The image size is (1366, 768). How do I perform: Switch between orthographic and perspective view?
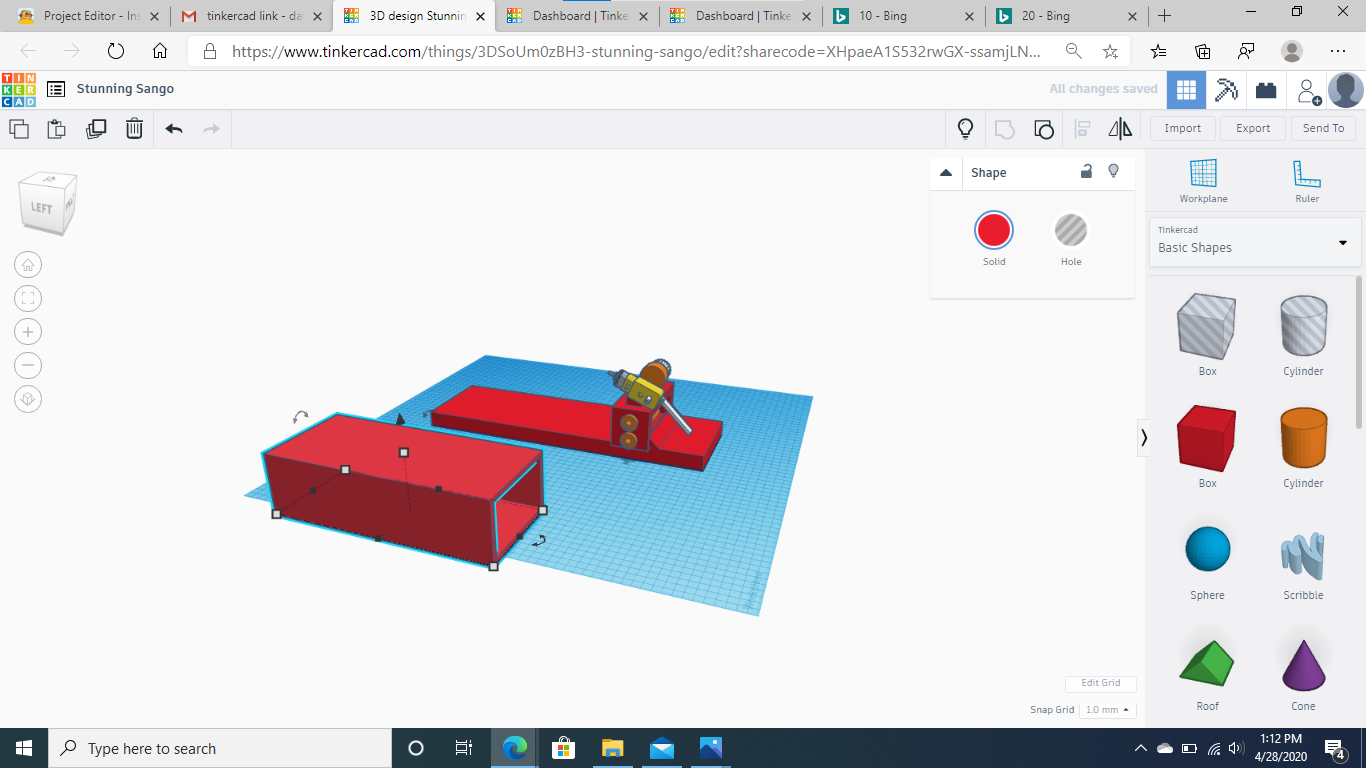click(x=28, y=399)
